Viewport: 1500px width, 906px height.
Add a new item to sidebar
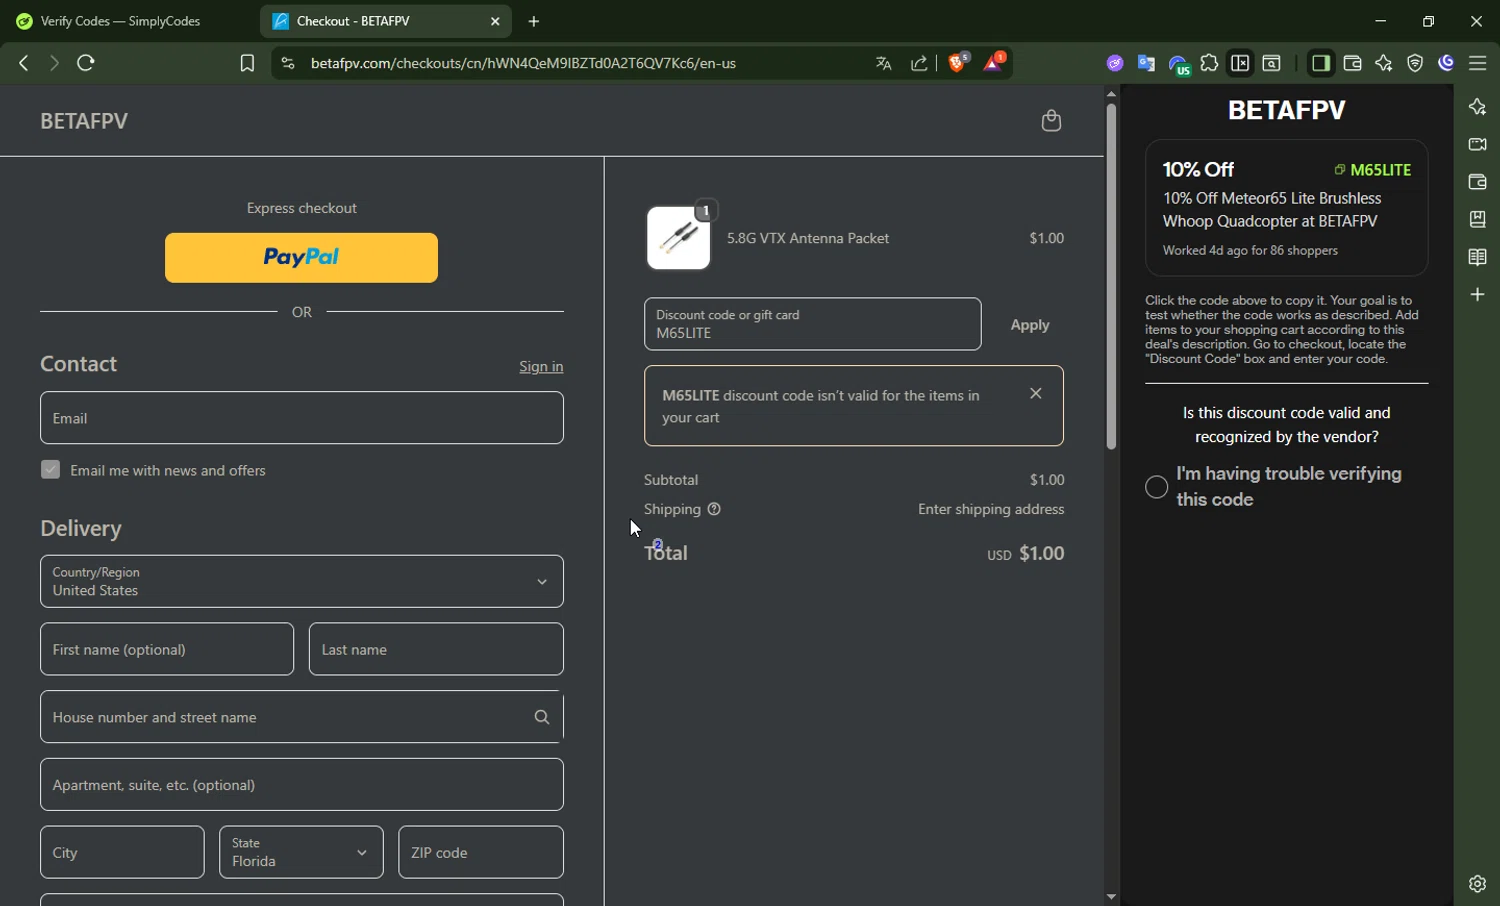(1477, 294)
